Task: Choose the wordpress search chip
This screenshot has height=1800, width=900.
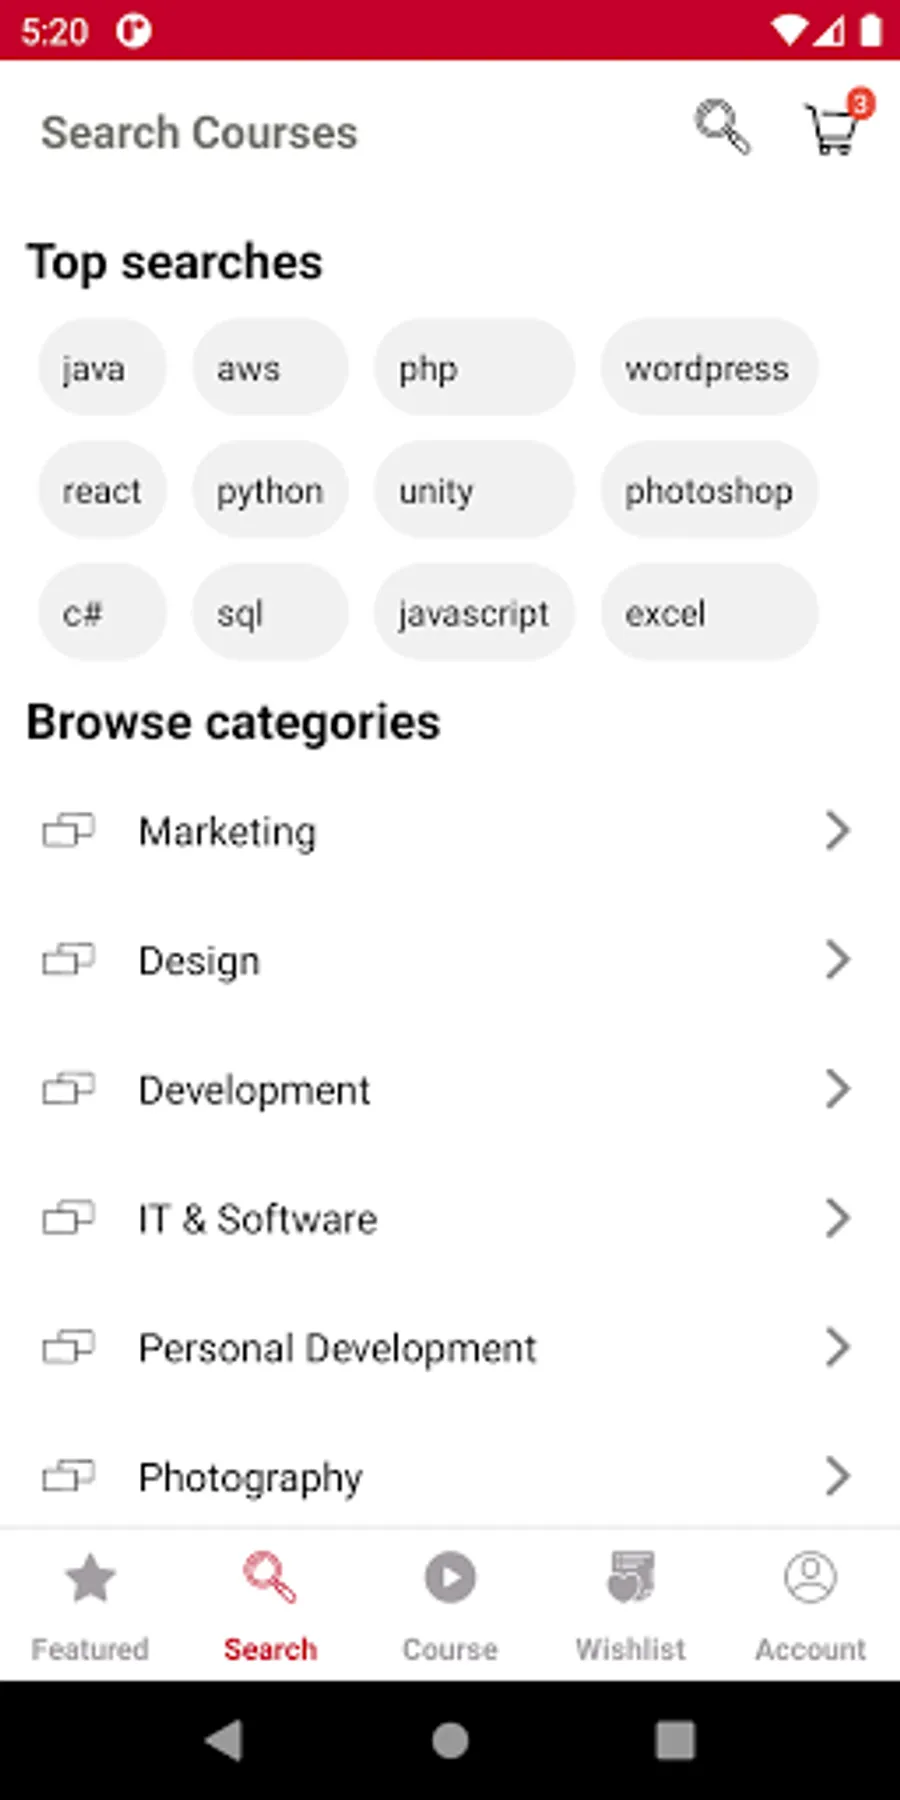Action: point(708,368)
